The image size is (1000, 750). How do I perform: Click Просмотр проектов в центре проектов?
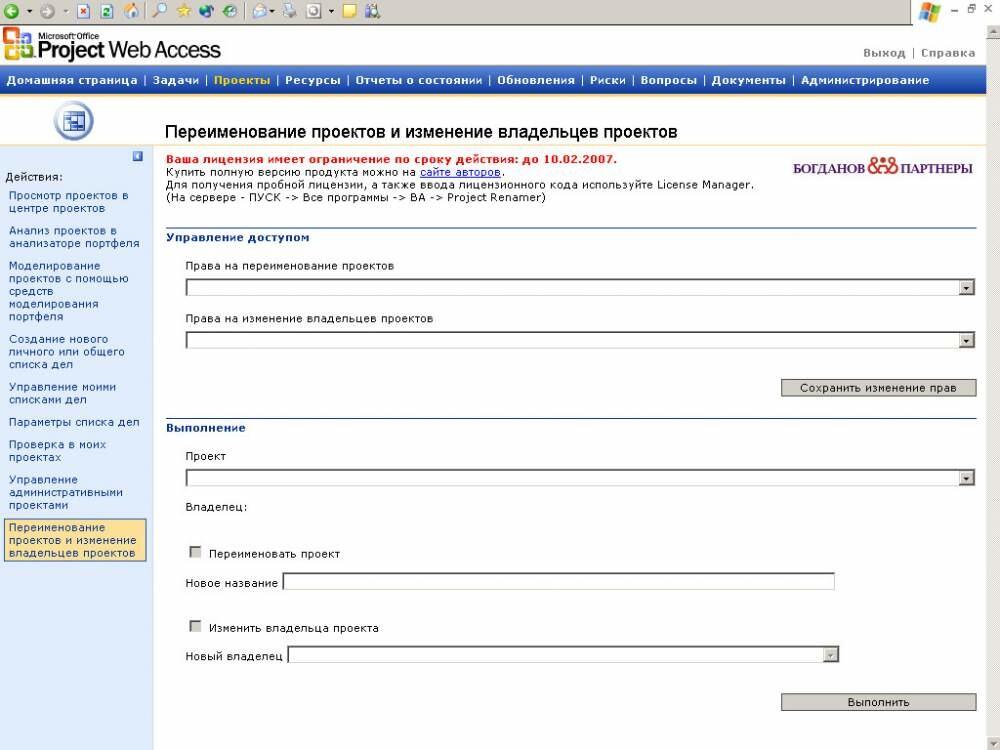tap(69, 202)
